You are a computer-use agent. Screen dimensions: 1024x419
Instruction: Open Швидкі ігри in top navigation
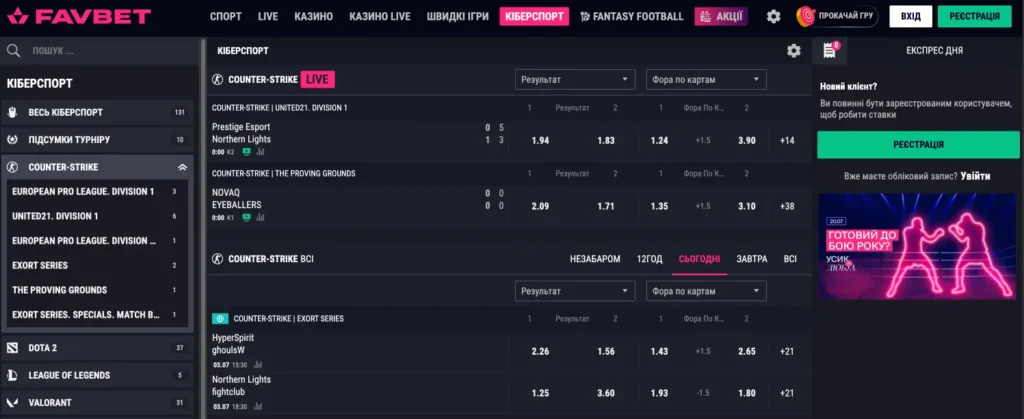458,16
